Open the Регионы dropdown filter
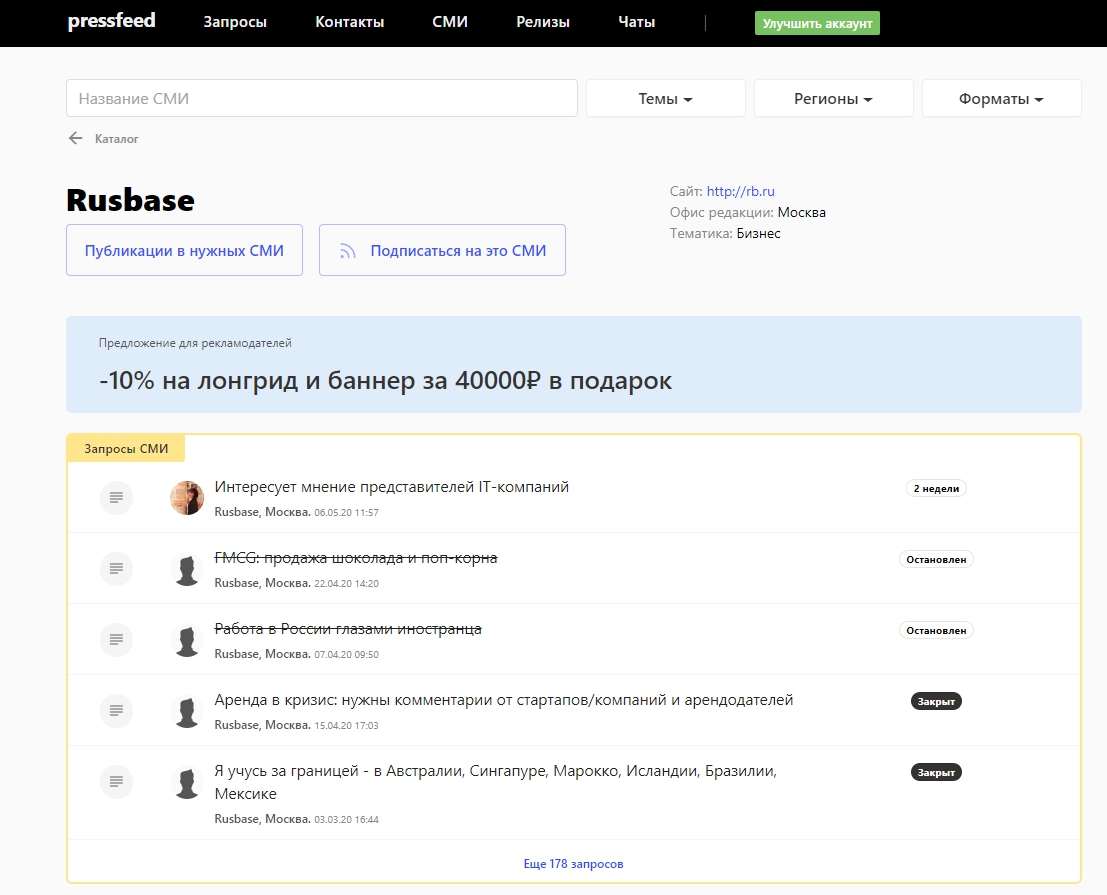Viewport: 1107px width, 895px height. pos(833,99)
